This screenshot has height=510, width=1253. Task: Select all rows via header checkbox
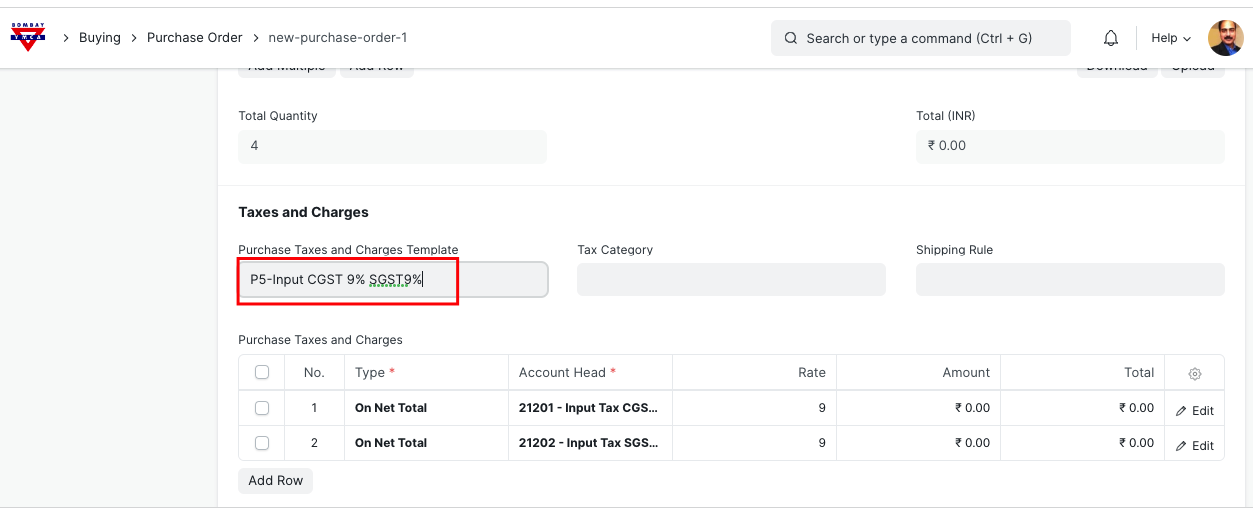(x=262, y=372)
